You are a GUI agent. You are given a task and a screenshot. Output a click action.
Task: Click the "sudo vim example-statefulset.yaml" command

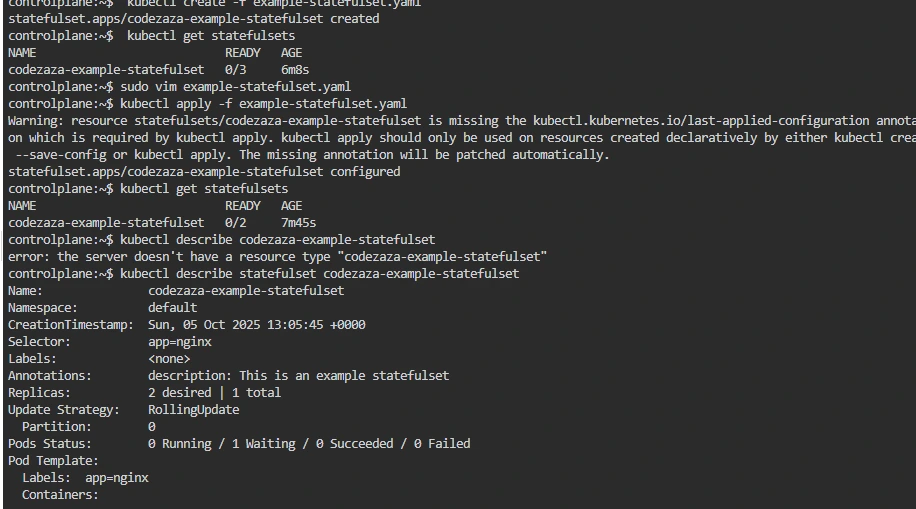pos(235,87)
